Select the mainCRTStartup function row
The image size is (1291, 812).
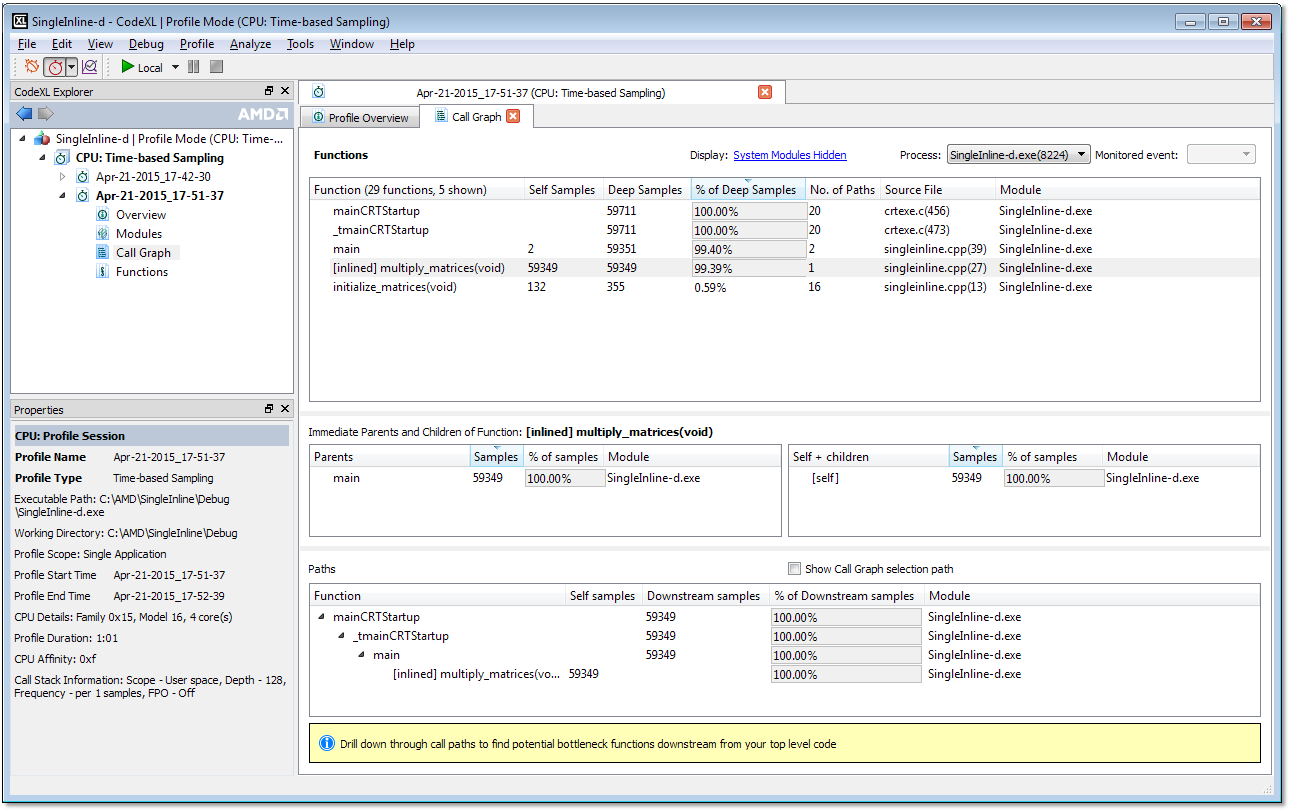click(x=785, y=211)
